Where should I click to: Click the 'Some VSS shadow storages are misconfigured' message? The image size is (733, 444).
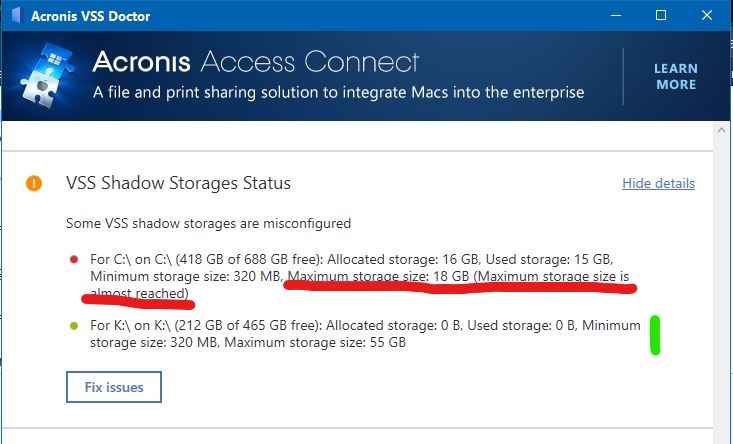208,223
